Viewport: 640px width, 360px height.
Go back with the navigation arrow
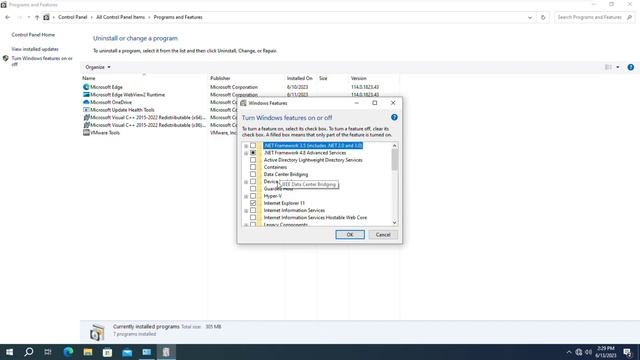8,17
